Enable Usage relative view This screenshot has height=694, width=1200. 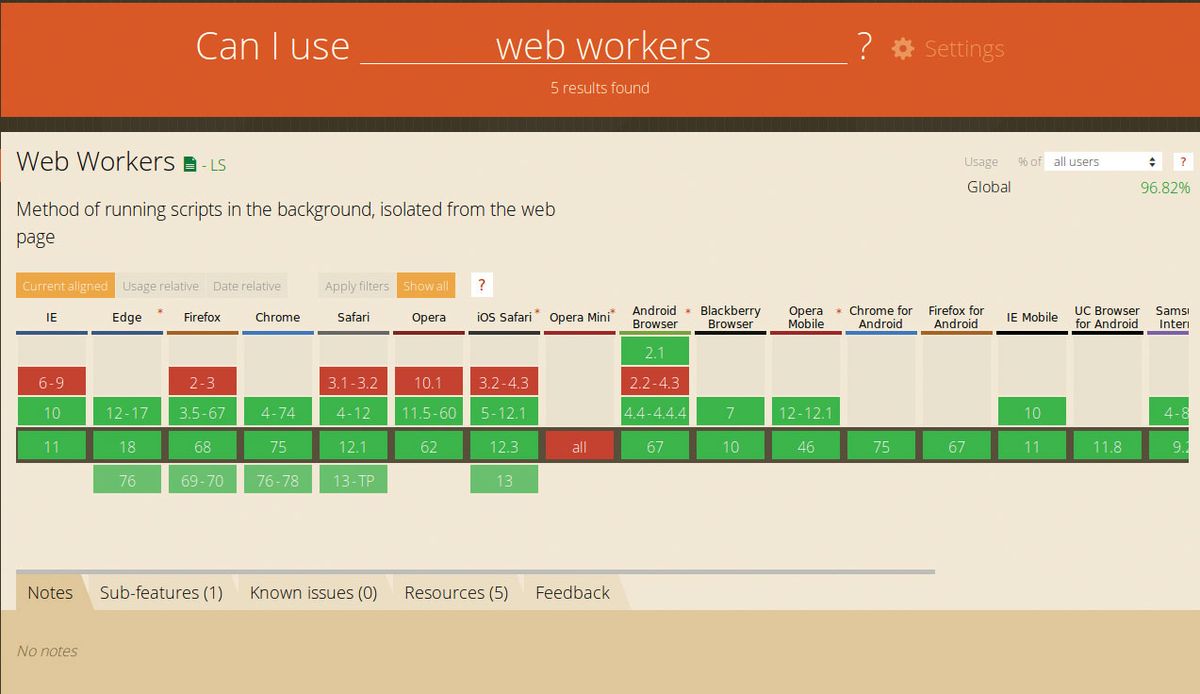pos(160,285)
